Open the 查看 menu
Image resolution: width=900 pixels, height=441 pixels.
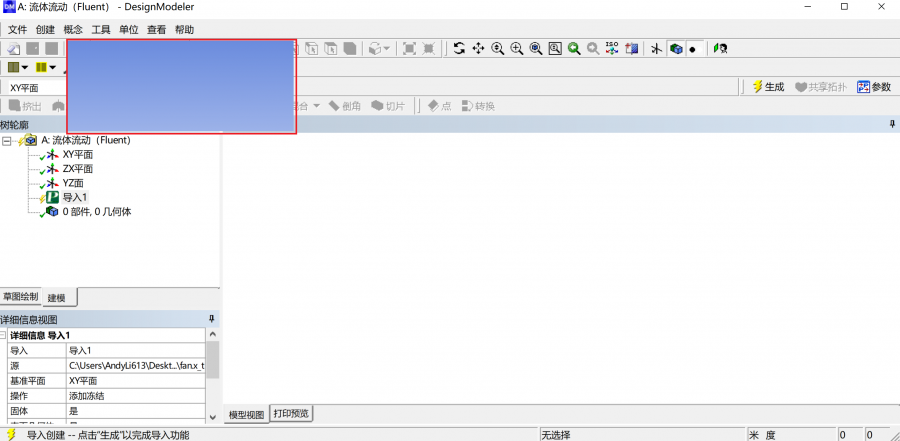tap(157, 30)
